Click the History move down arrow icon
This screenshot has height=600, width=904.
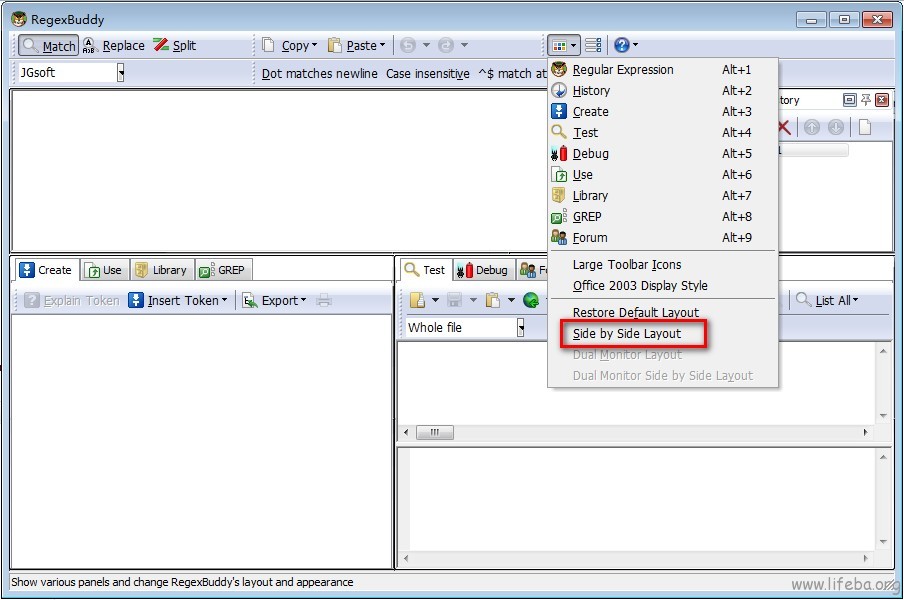[x=836, y=127]
